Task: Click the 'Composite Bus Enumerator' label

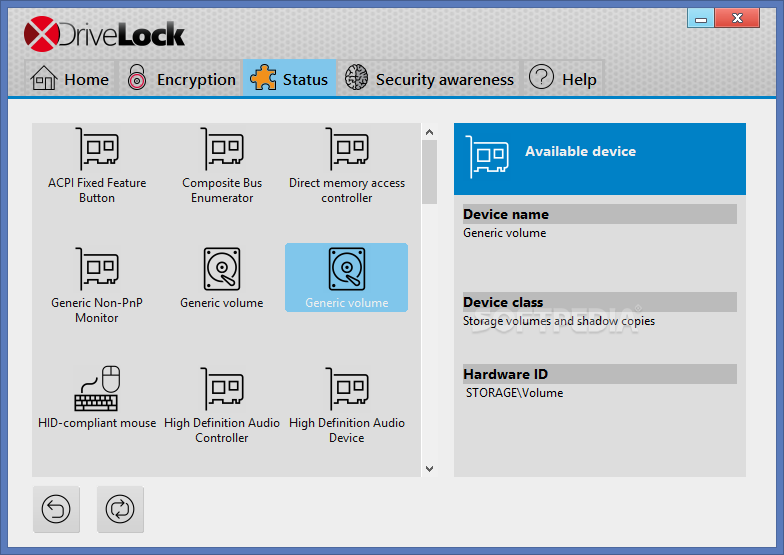Action: 222,190
